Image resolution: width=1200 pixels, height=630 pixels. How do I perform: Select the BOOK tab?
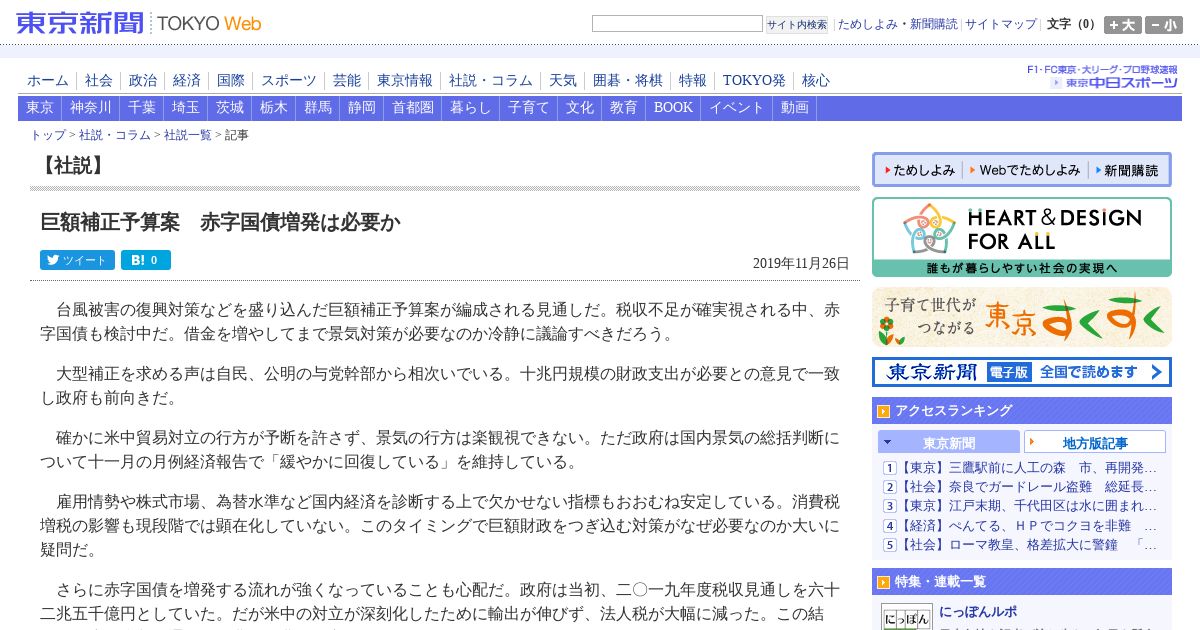point(673,108)
